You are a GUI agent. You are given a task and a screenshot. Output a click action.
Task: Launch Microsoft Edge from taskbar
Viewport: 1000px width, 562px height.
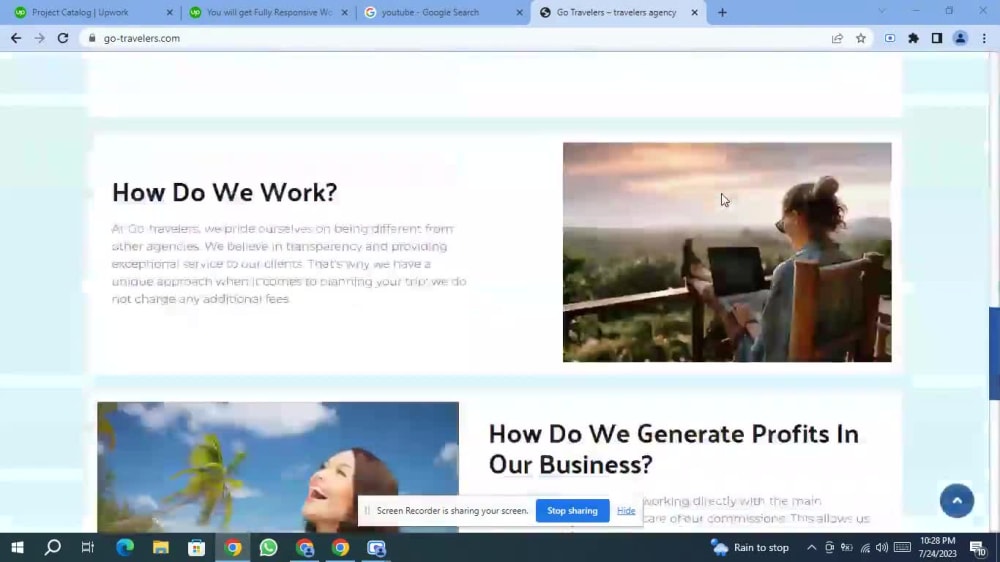point(125,547)
